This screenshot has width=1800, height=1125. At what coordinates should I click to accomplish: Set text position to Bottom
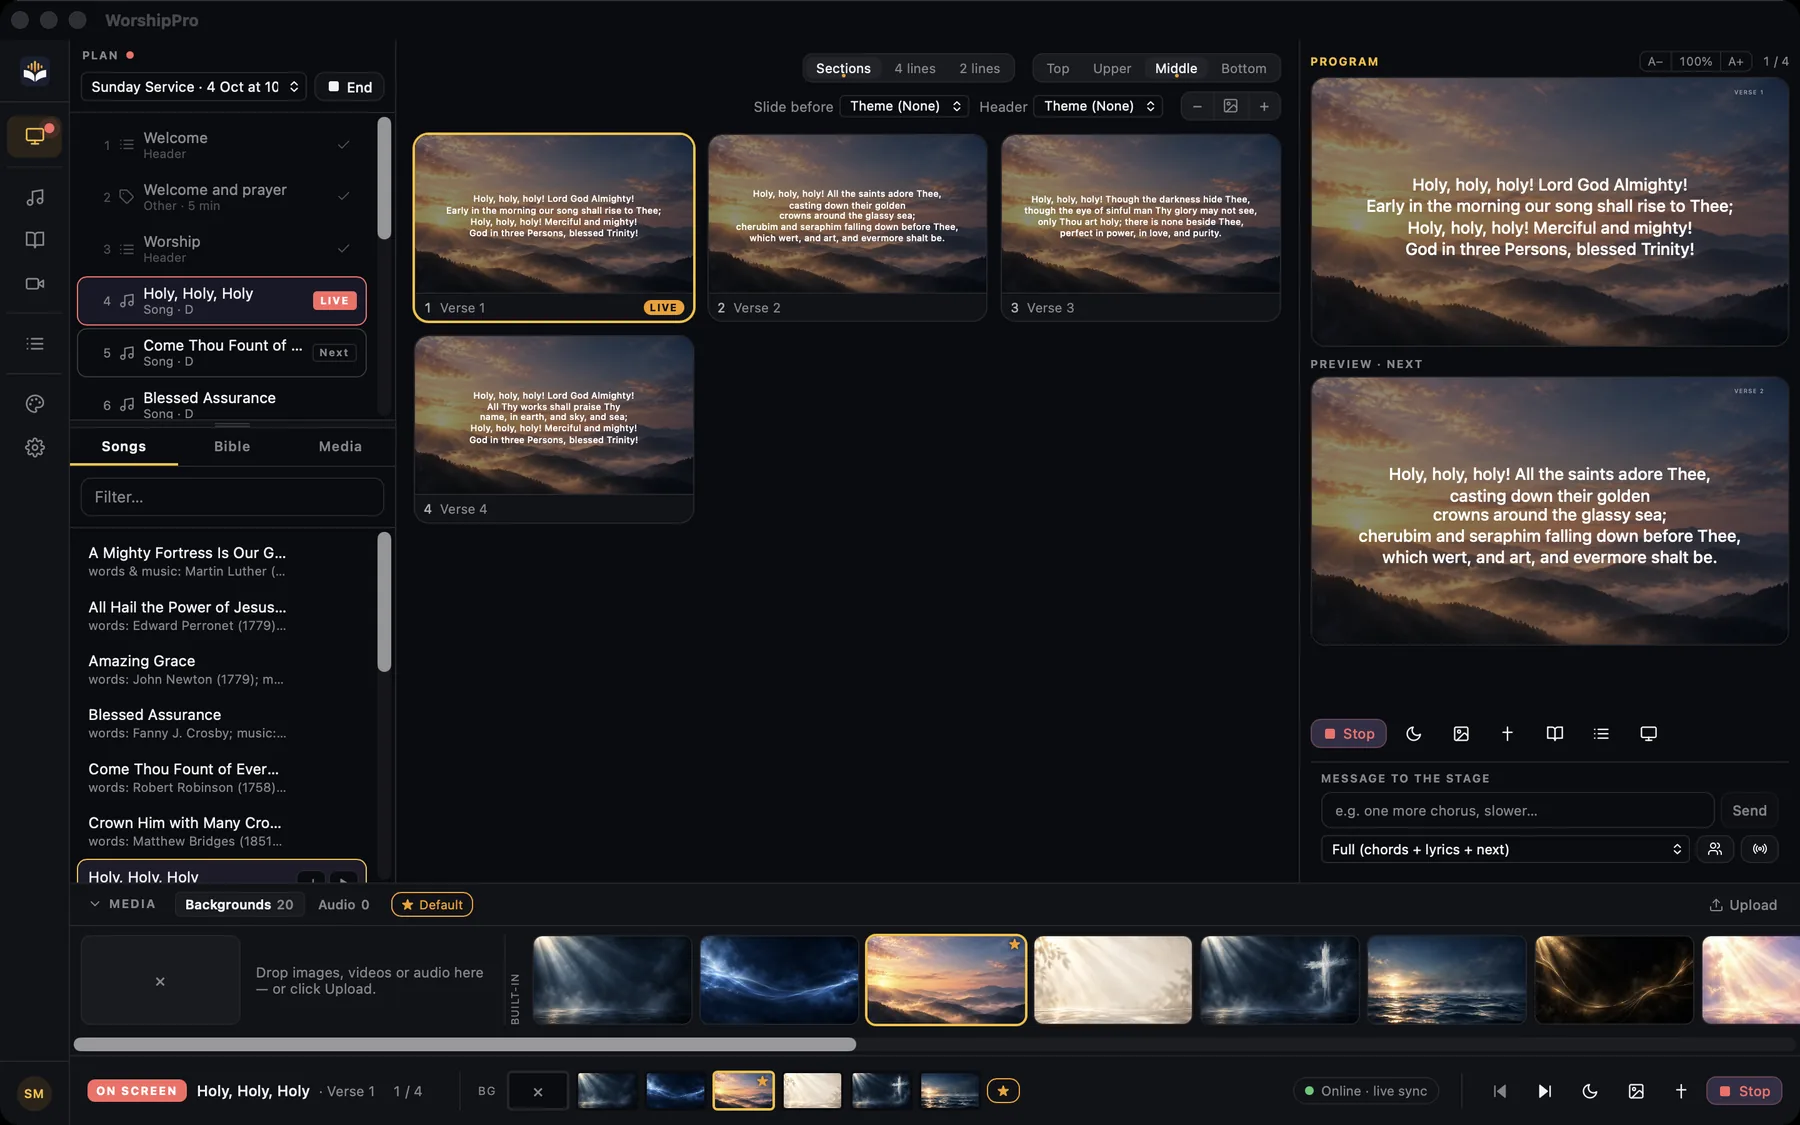[x=1243, y=68]
